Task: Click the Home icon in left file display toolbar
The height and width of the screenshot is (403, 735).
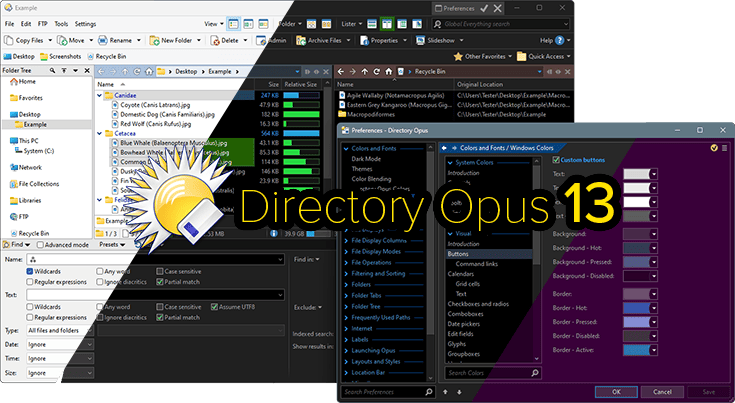Action: point(149,72)
